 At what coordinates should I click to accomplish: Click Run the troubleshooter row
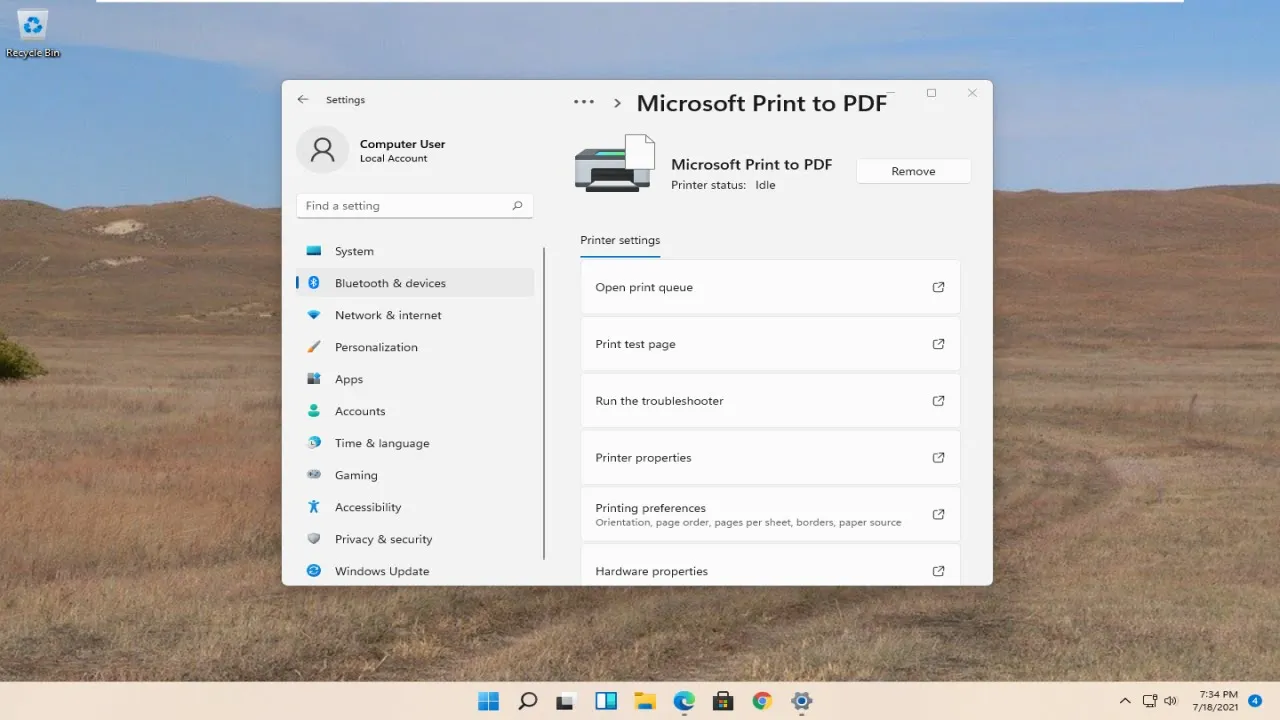(770, 401)
